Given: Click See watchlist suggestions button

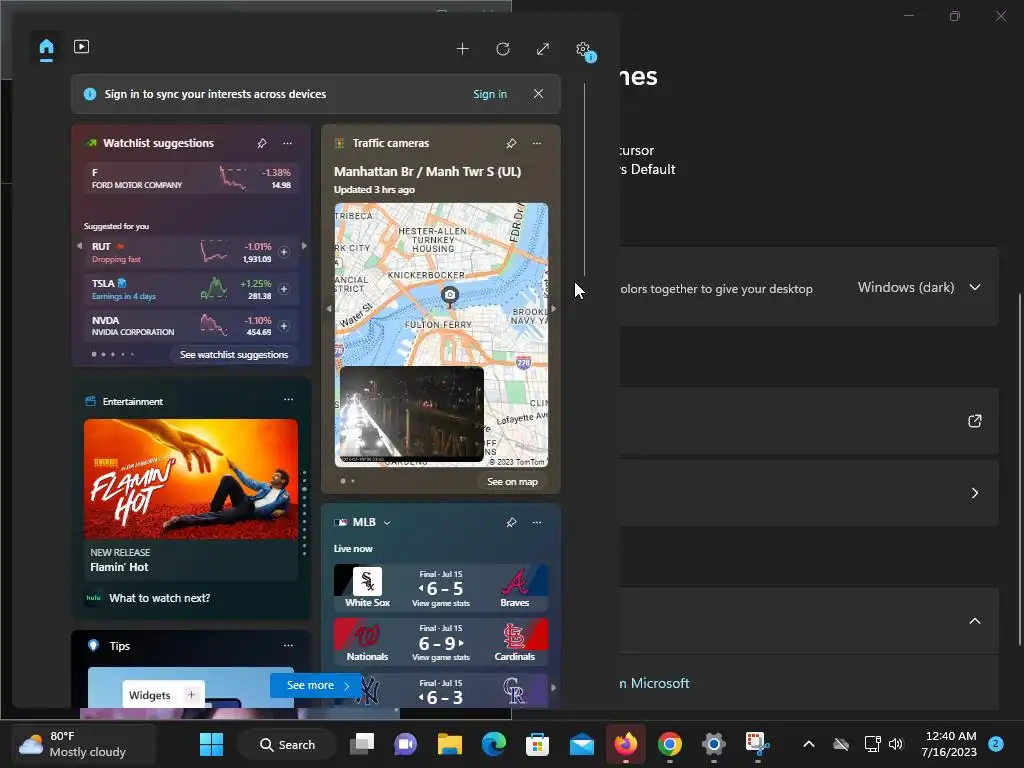Looking at the screenshot, I should 234,355.
